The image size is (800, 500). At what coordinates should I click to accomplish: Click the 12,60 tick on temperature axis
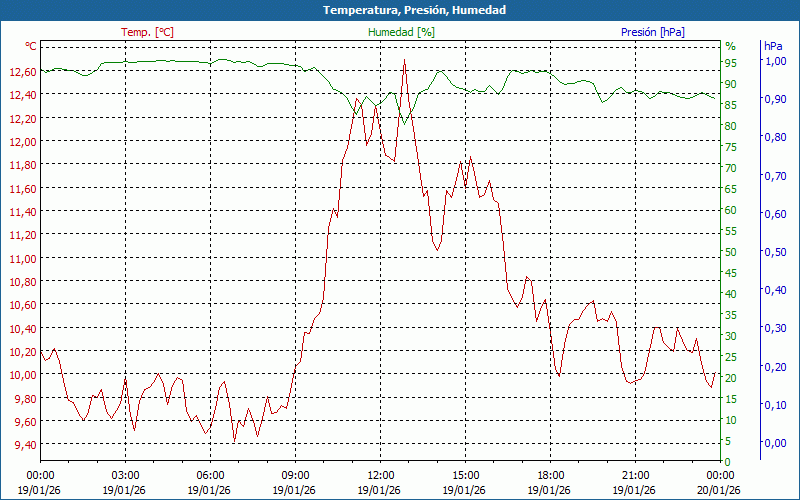pyautogui.click(x=24, y=71)
